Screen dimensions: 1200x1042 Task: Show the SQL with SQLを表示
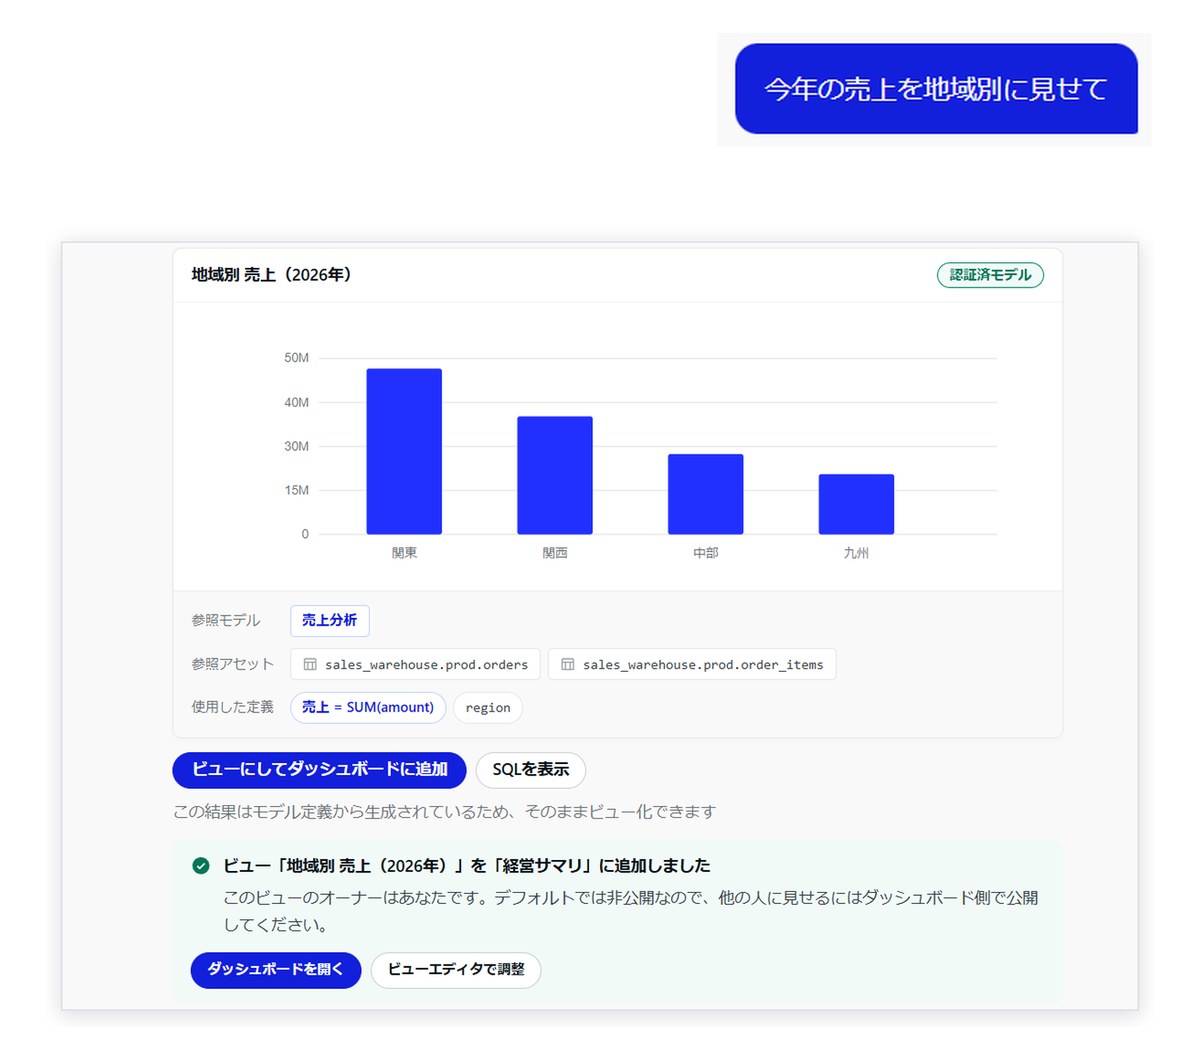coord(530,770)
